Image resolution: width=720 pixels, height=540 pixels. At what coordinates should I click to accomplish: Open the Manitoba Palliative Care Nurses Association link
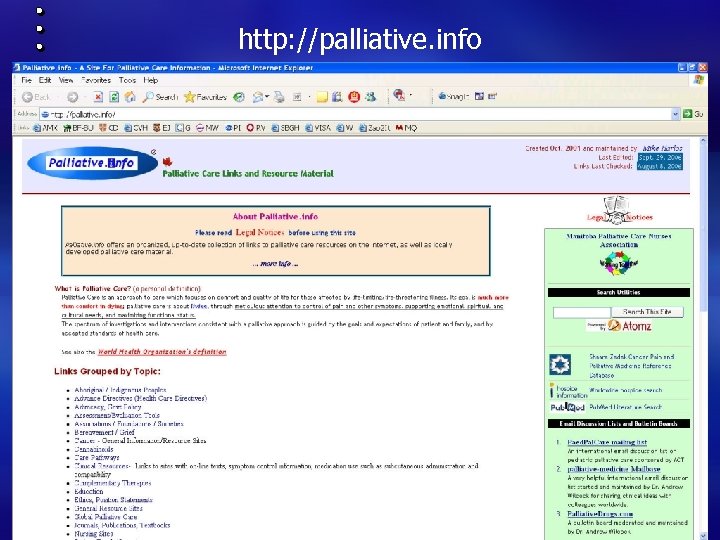click(619, 240)
